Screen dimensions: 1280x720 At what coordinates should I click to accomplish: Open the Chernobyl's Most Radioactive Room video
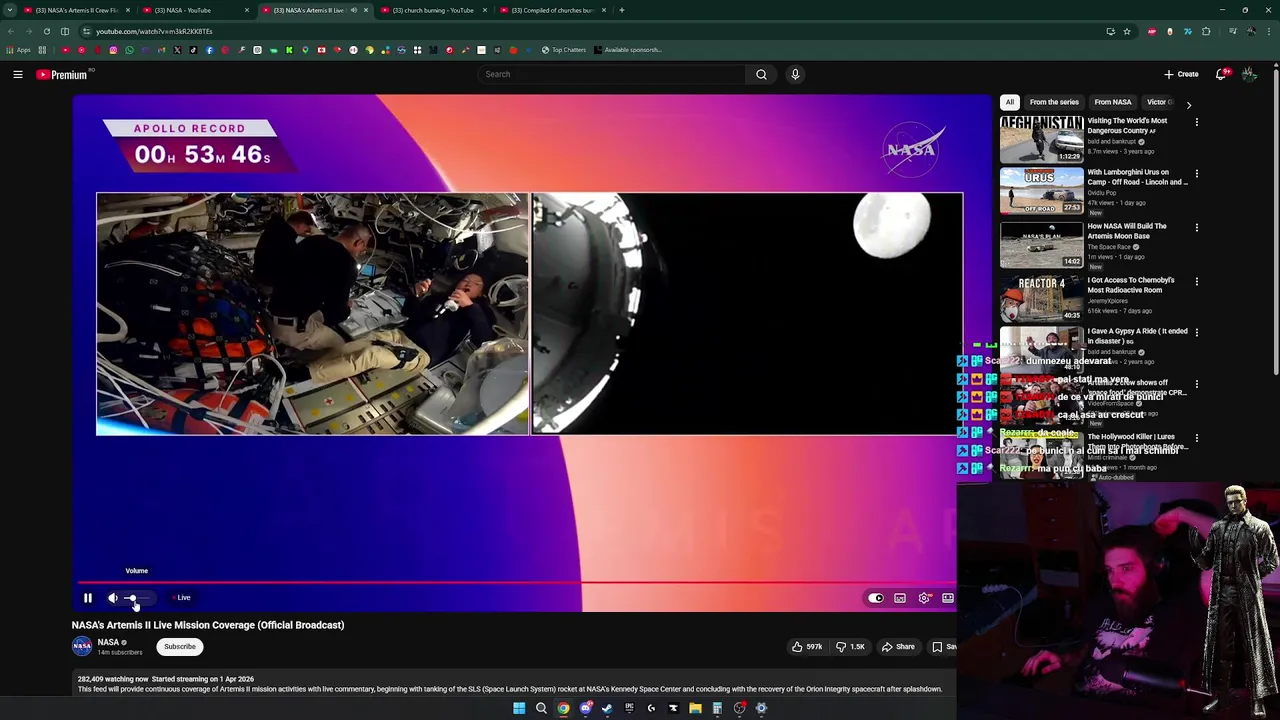(1041, 298)
